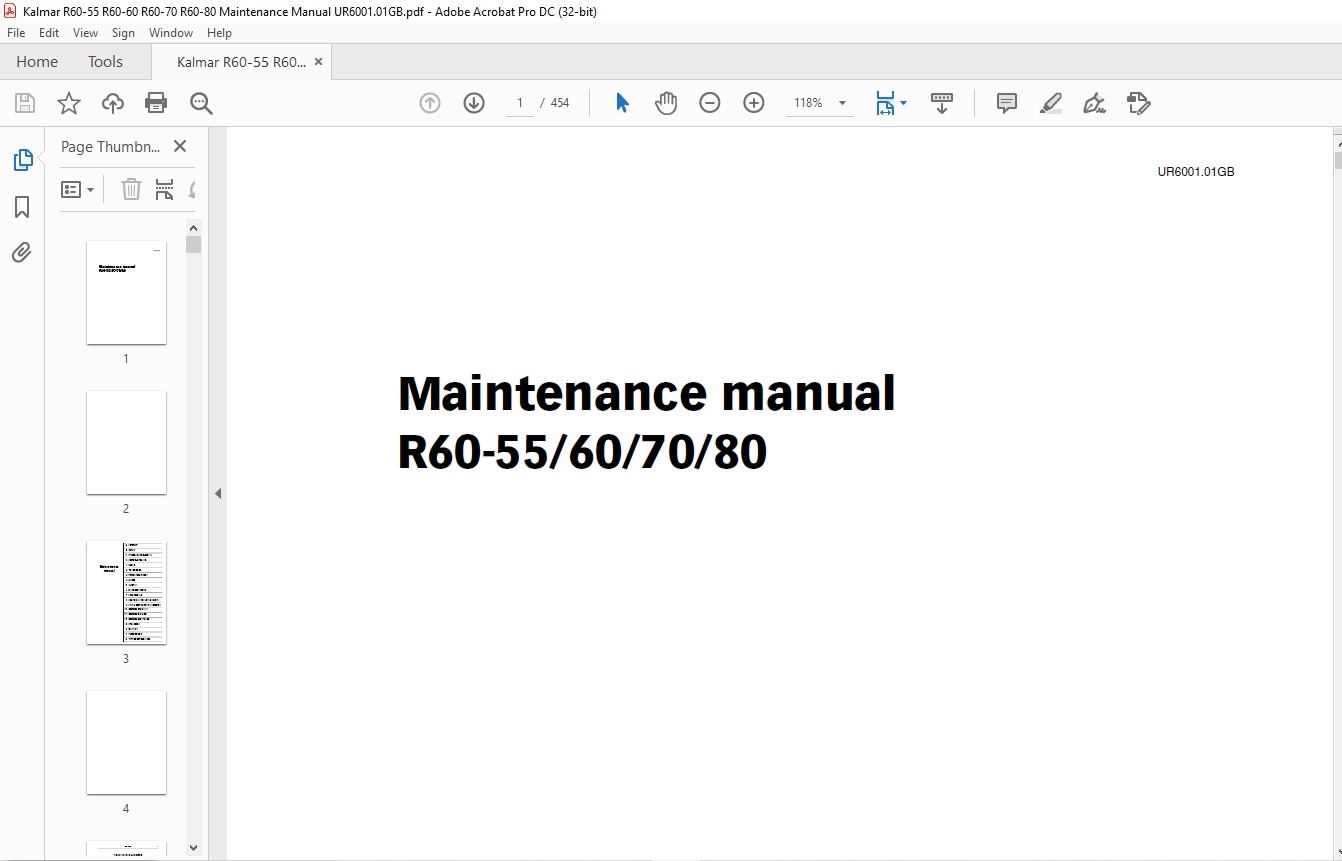Viewport: 1342px width, 861px height.
Task: Select the Kalmar R60-55 document tab
Action: (x=241, y=62)
